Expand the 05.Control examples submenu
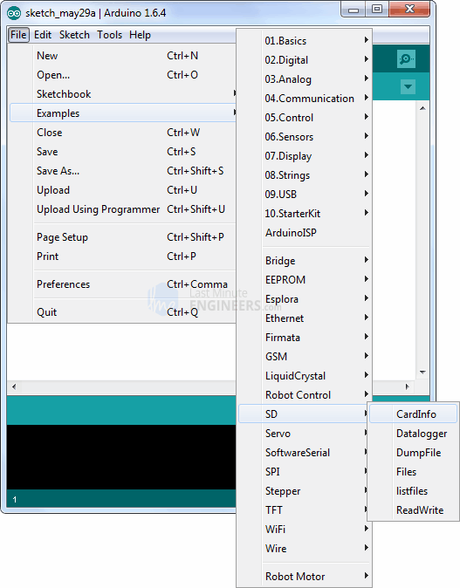The height and width of the screenshot is (588, 460). pos(305,117)
